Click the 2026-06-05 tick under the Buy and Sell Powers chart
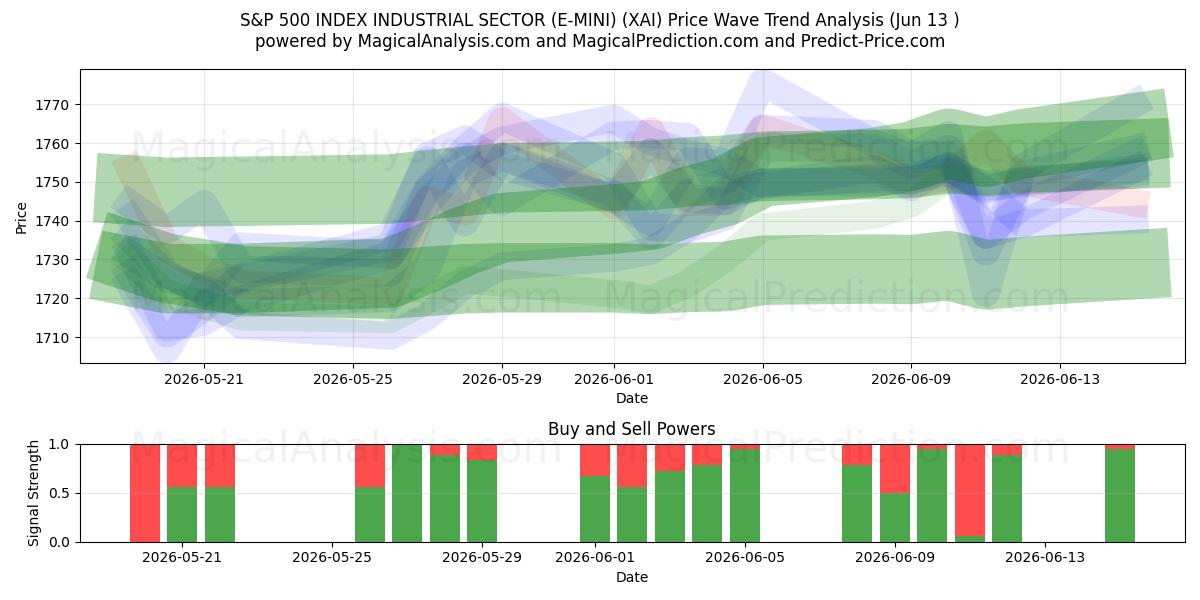The height and width of the screenshot is (600, 1200). [x=745, y=558]
